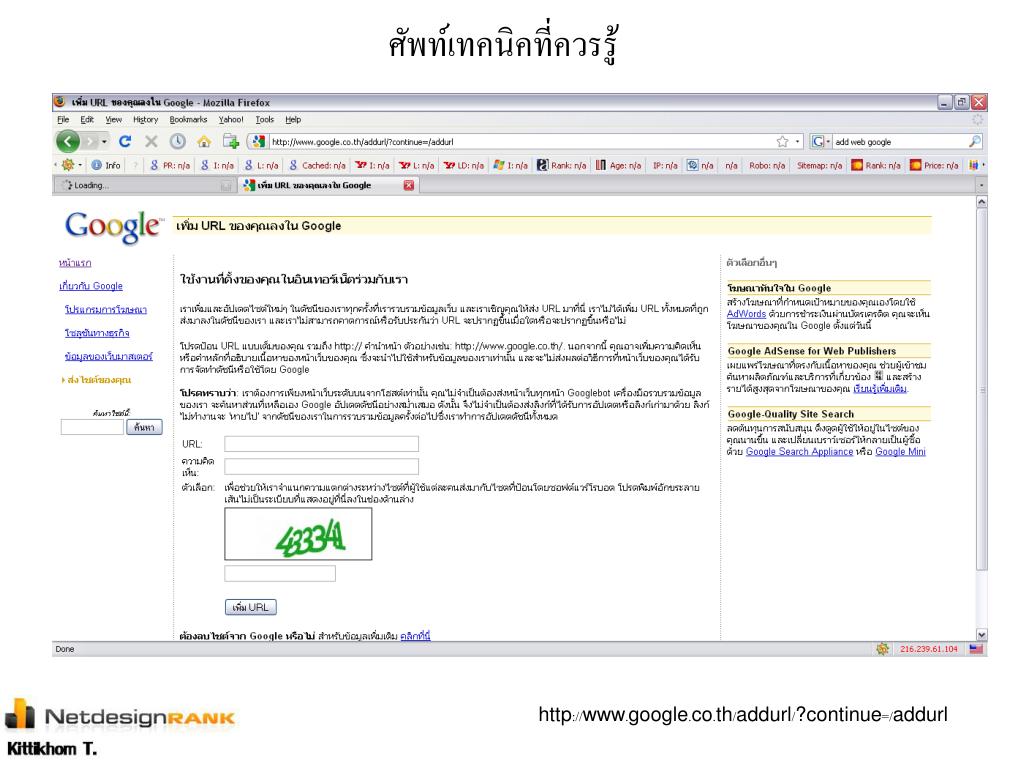The width and height of the screenshot is (1024, 768).
Task: Click the domain Age: n/a indicator
Action: 618,165
